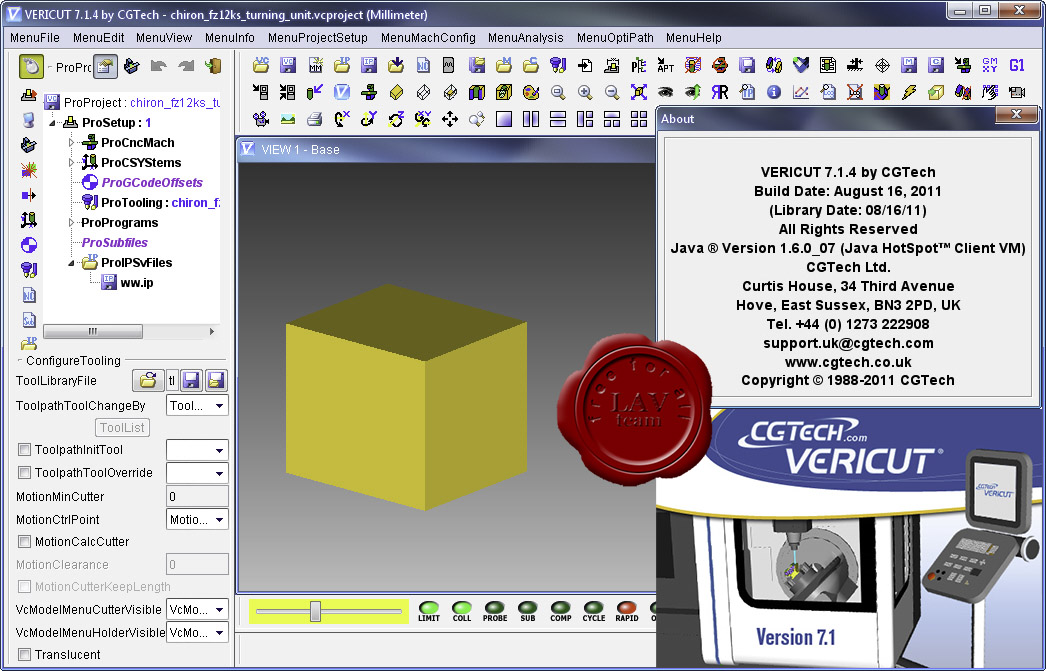Click the color palette icon
1046x671 pixels.
pyautogui.click(x=531, y=92)
